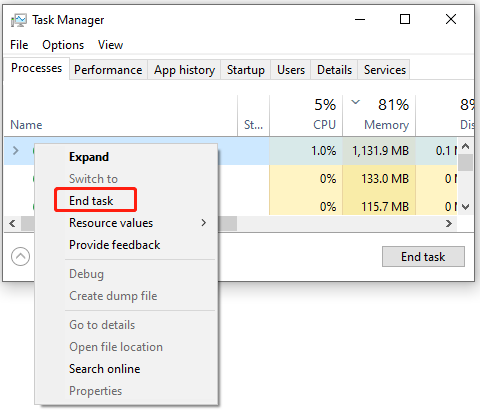Image resolution: width=480 pixels, height=411 pixels.
Task: Open the Users tab
Action: [291, 70]
